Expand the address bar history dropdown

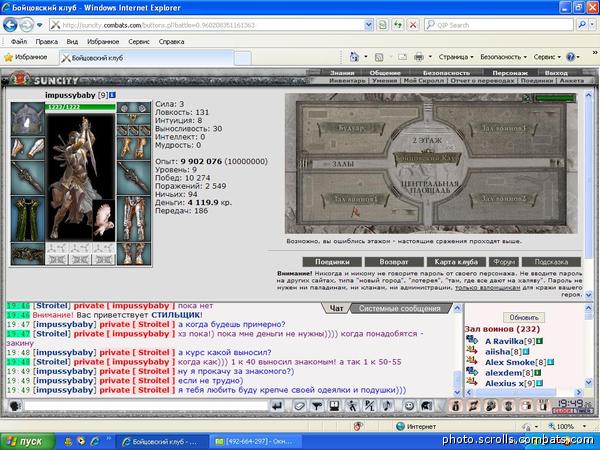pos(368,25)
